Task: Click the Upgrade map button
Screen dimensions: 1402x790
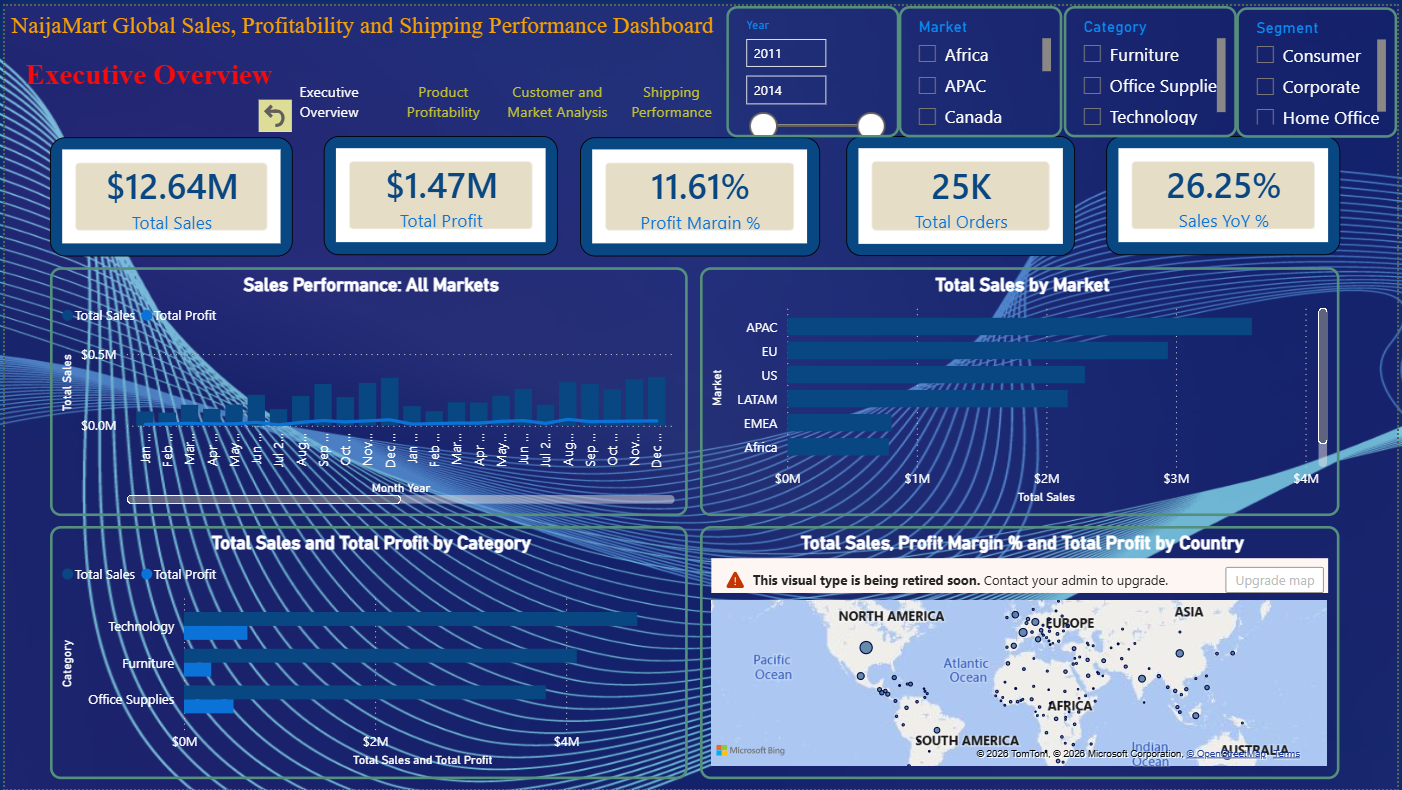Action: [1274, 580]
